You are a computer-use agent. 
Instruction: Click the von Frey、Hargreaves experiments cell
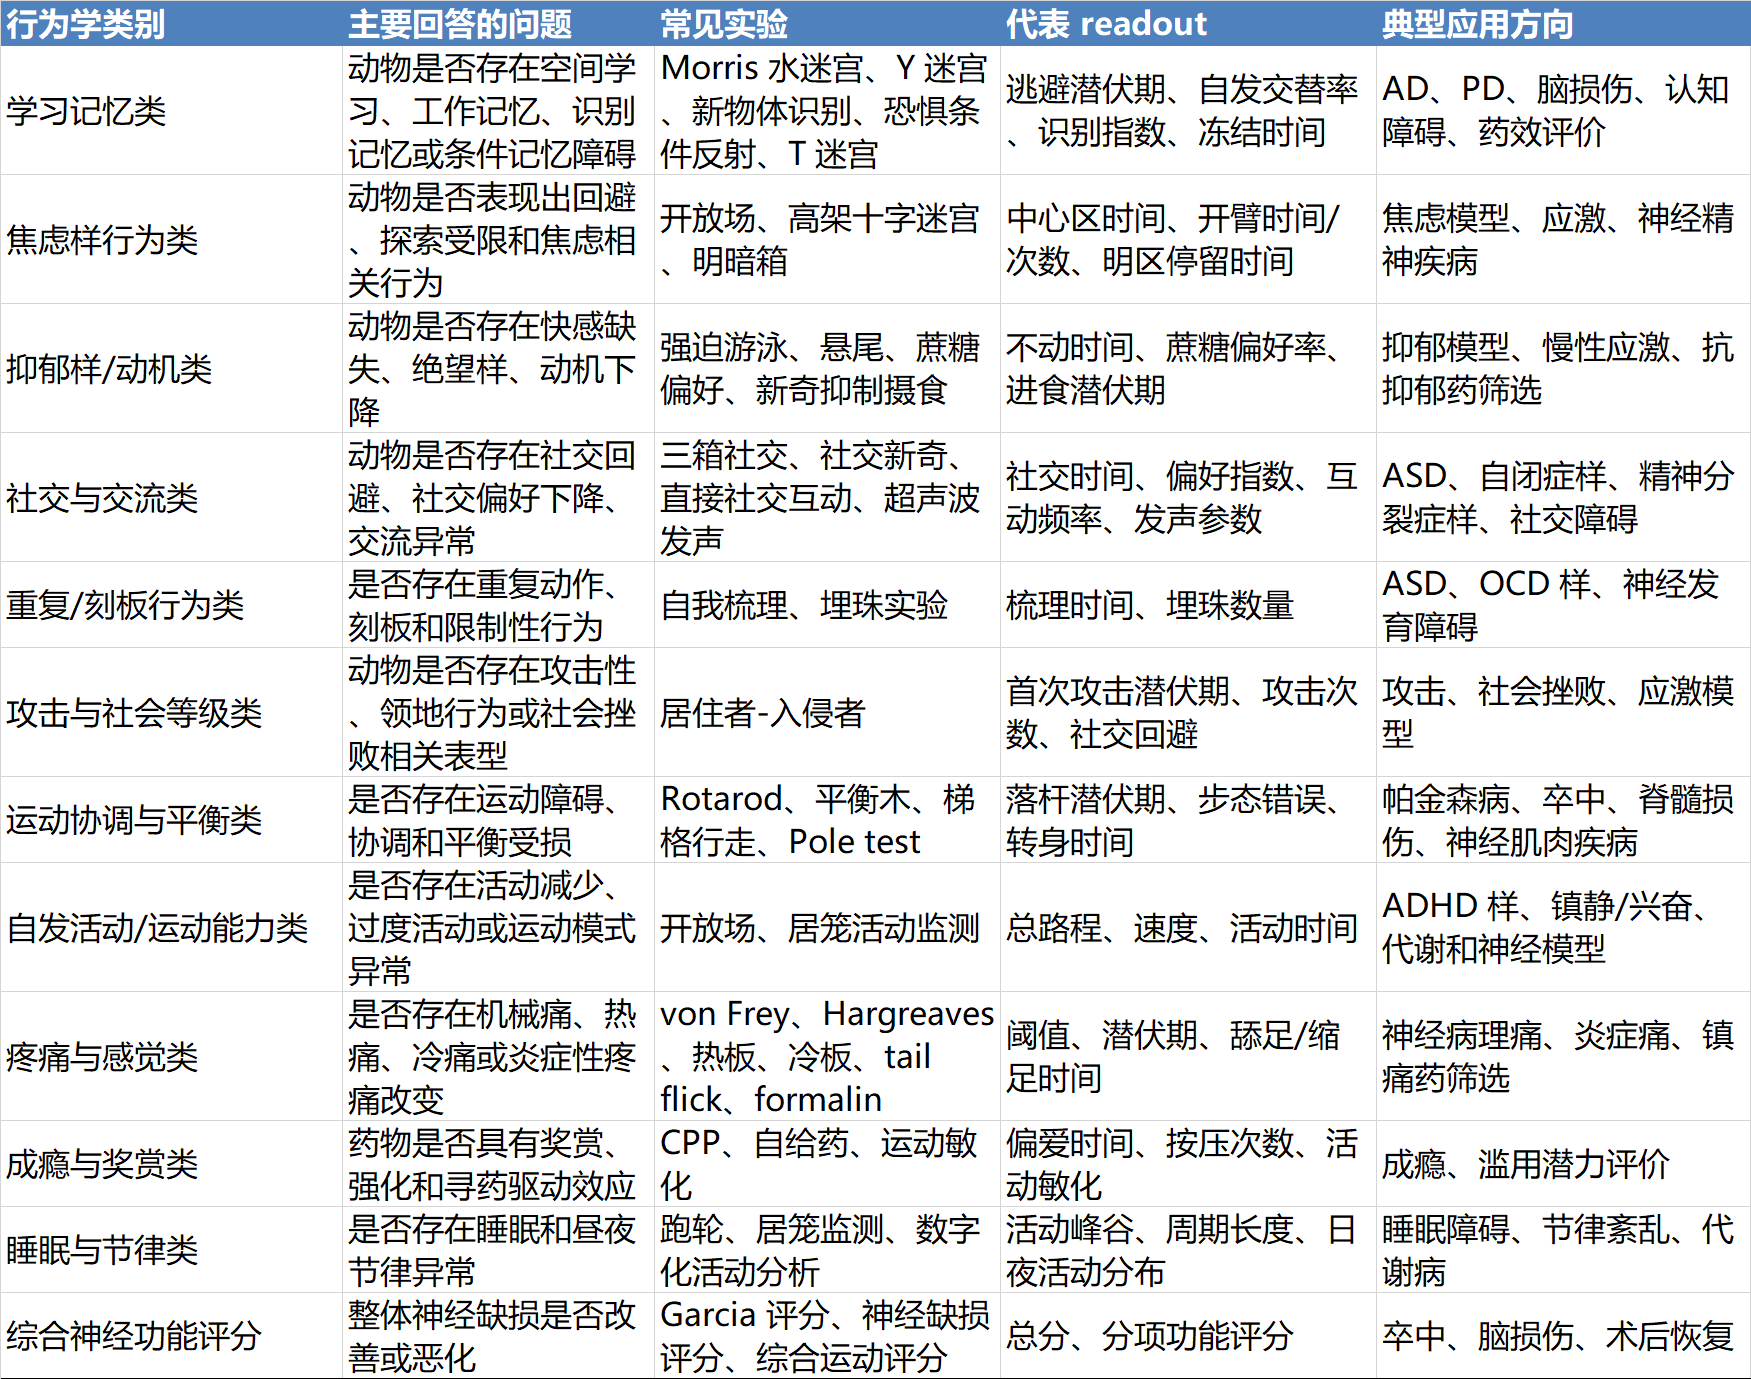pos(826,1057)
